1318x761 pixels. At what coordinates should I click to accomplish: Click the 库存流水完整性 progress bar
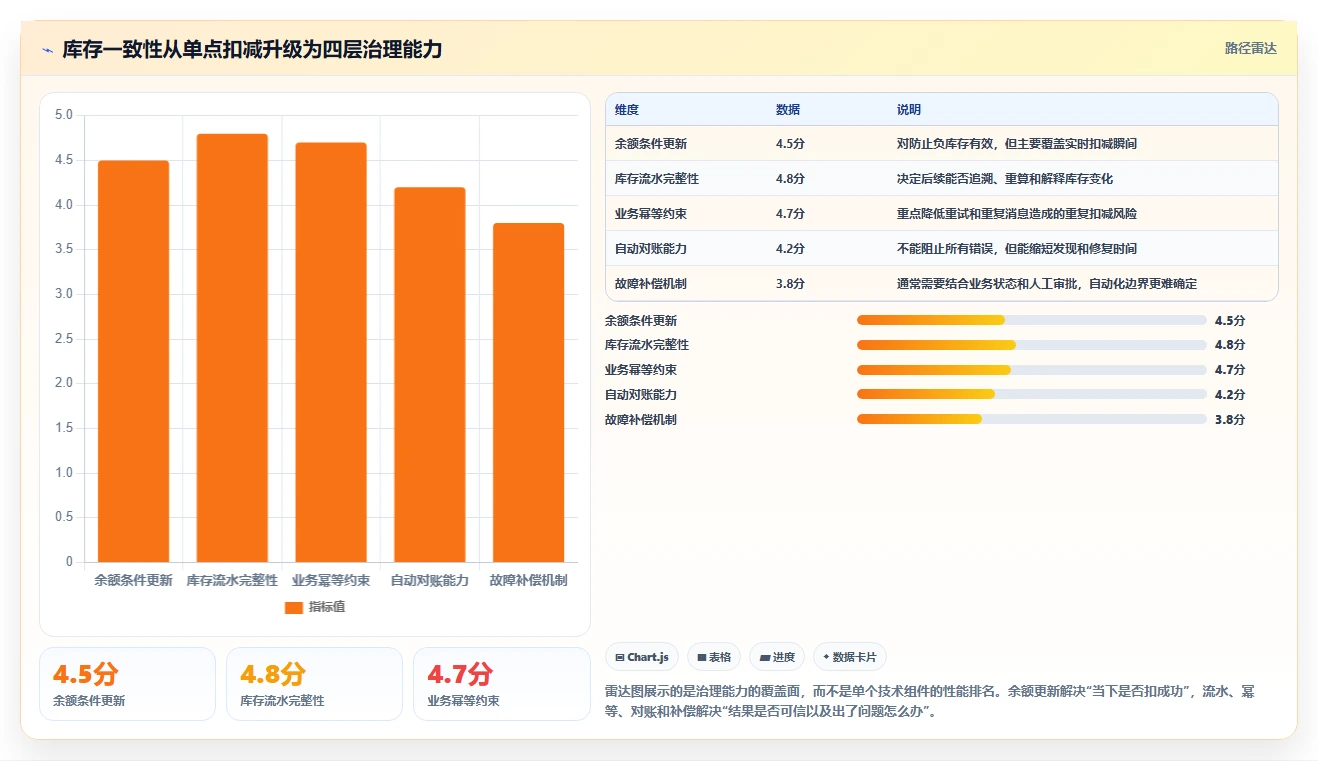1032,345
